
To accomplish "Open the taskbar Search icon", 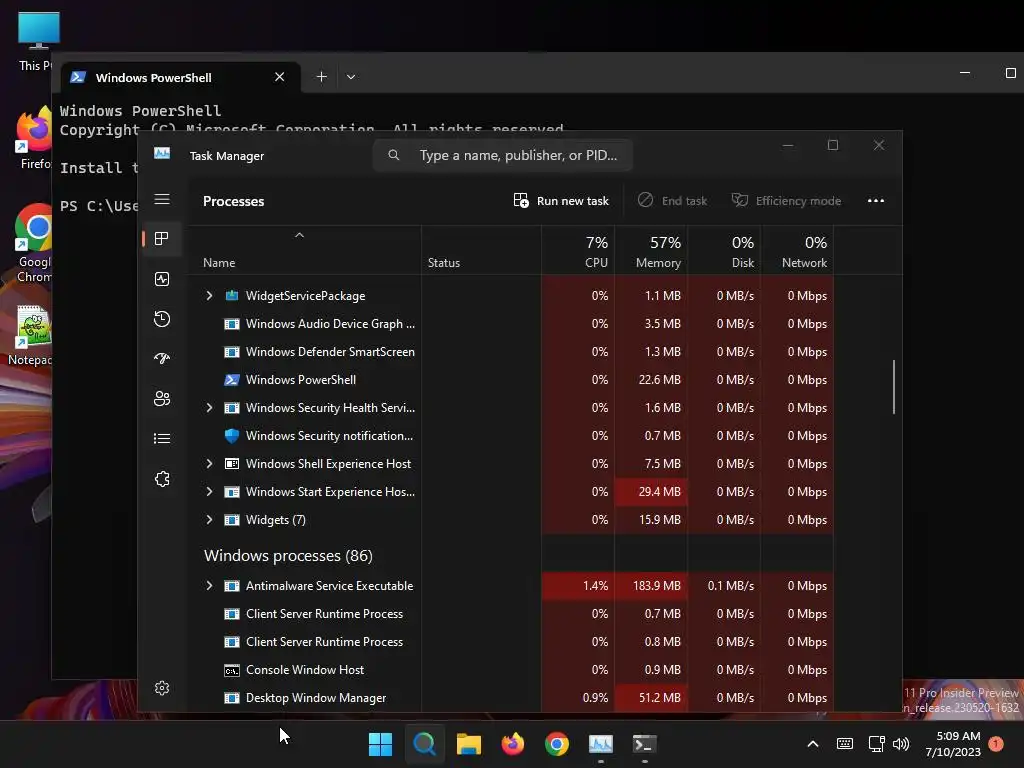I will pyautogui.click(x=424, y=744).
